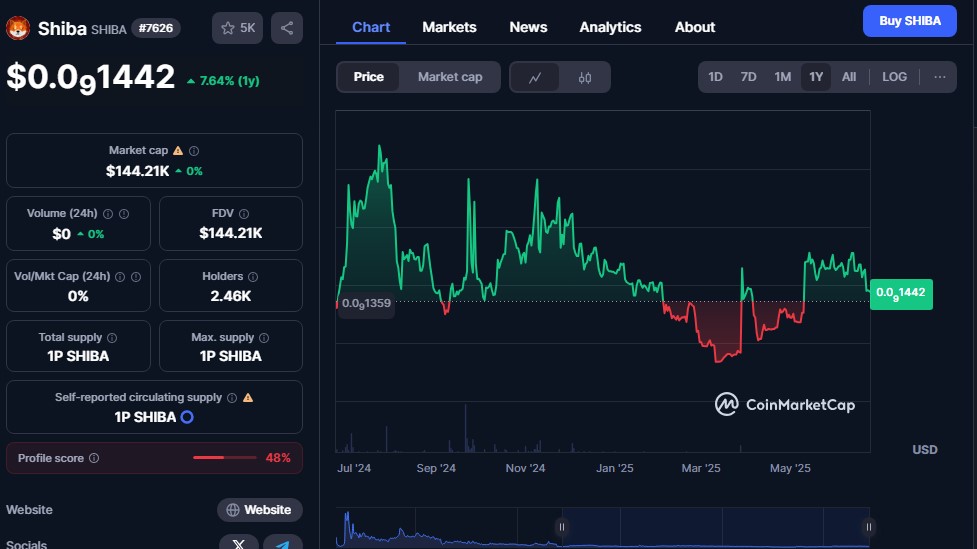Set range to 1Y
This screenshot has height=549, width=977.
[x=816, y=77]
